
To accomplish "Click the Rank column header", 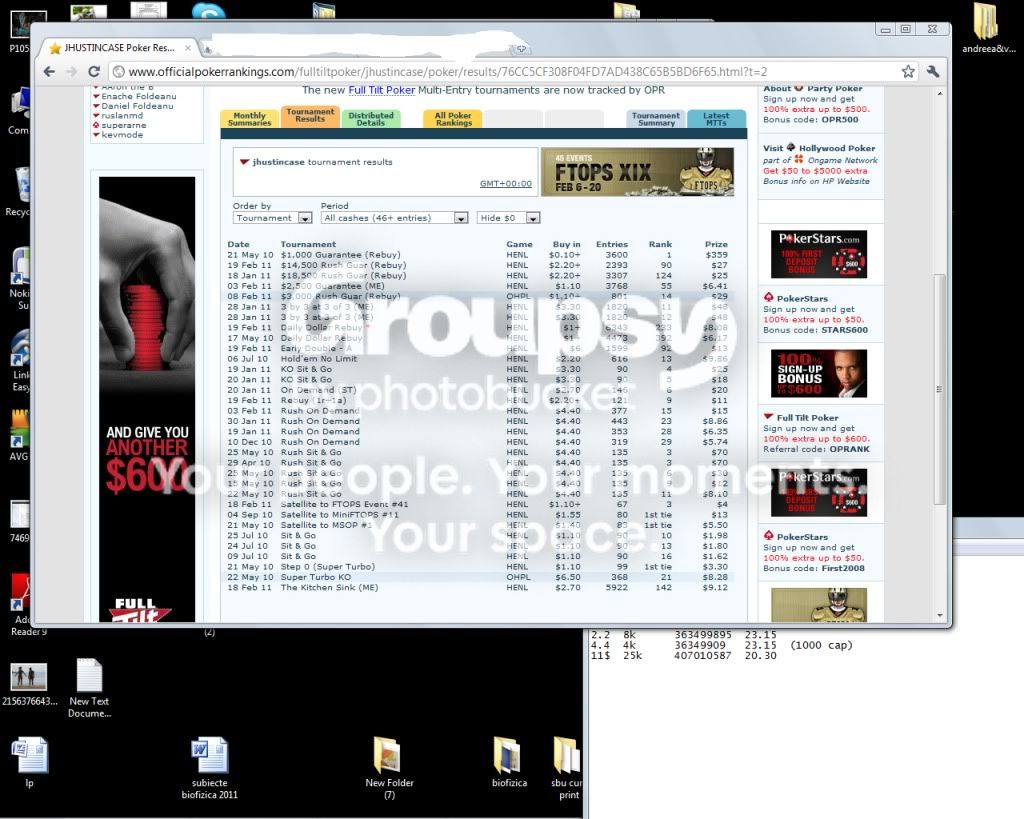I will (660, 244).
